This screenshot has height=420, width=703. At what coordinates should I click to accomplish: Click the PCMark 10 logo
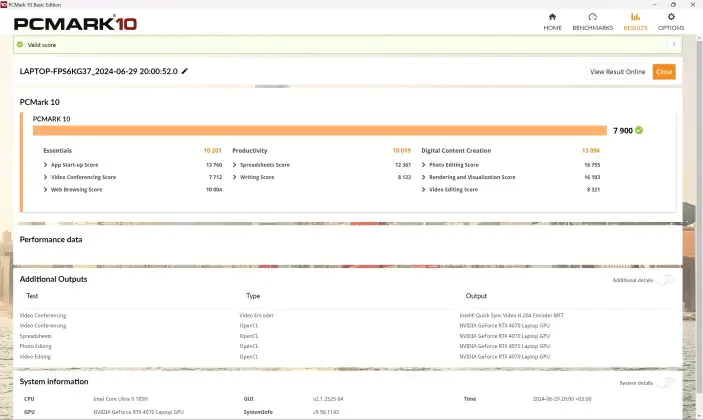pyautogui.click(x=75, y=23)
